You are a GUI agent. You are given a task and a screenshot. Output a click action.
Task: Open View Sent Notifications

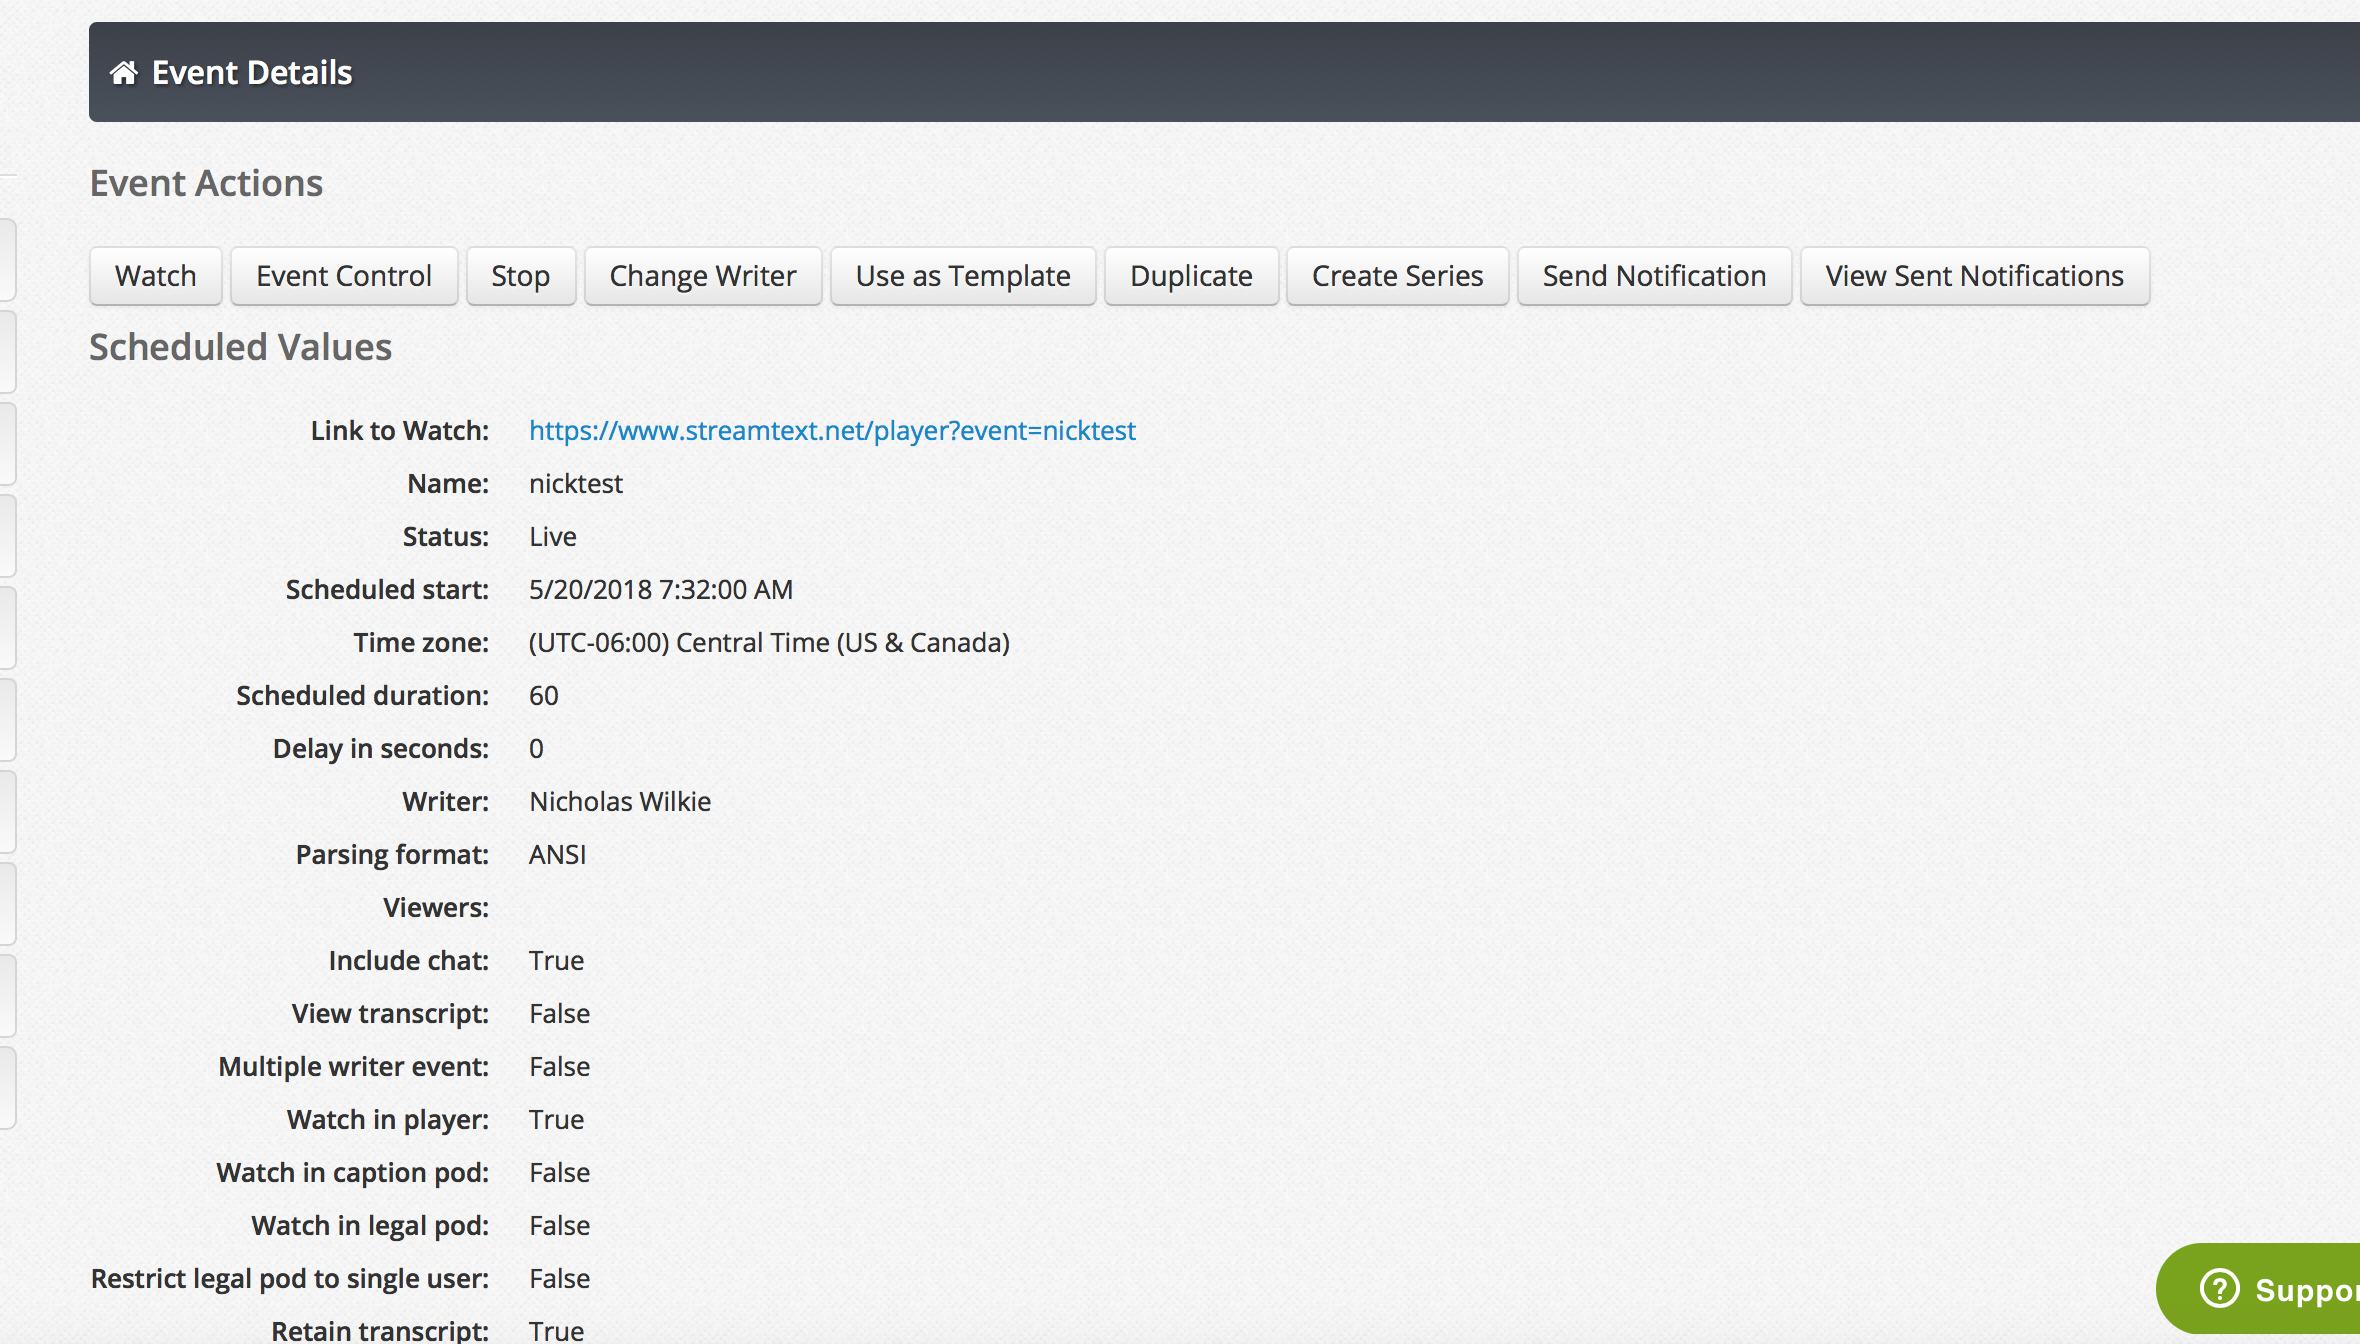click(1973, 276)
